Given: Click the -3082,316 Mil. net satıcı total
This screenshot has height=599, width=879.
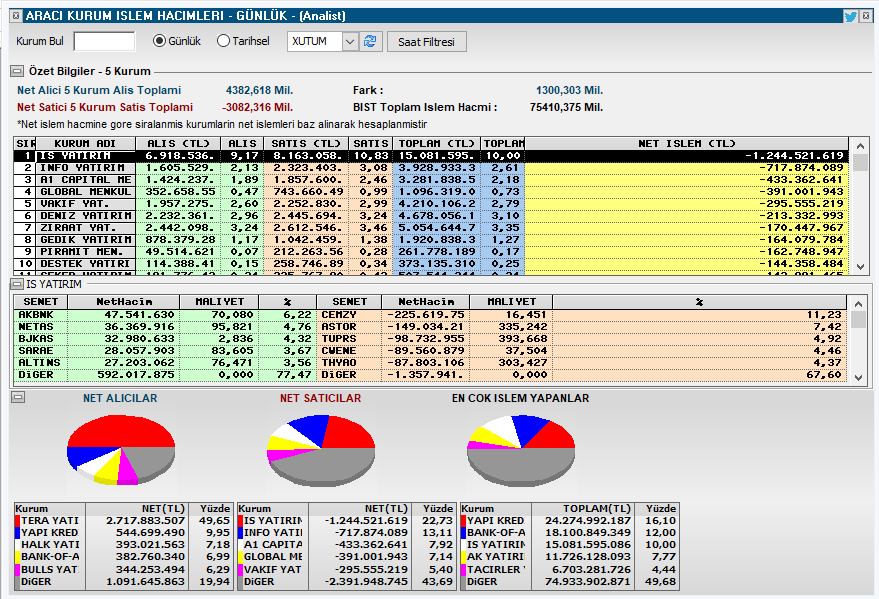Looking at the screenshot, I should coord(258,107).
